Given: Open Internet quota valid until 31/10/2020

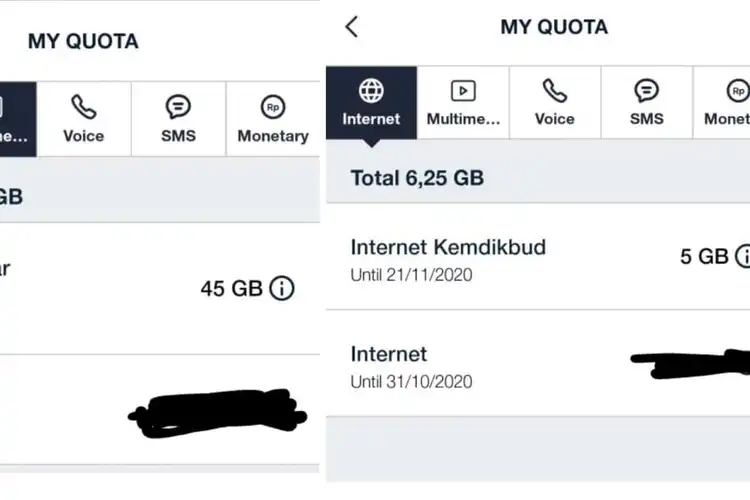Looking at the screenshot, I should click(538, 364).
